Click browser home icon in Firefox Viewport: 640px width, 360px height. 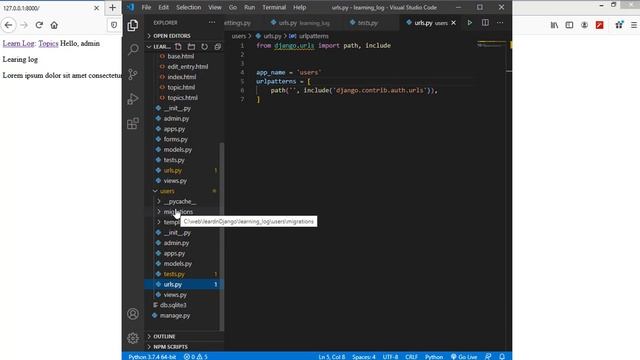pyautogui.click(x=54, y=25)
